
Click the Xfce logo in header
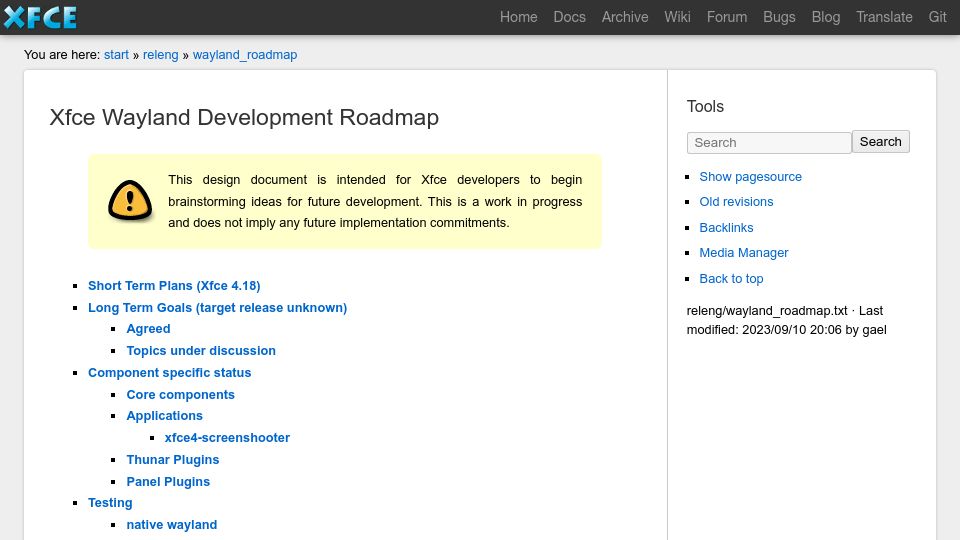click(x=40, y=17)
